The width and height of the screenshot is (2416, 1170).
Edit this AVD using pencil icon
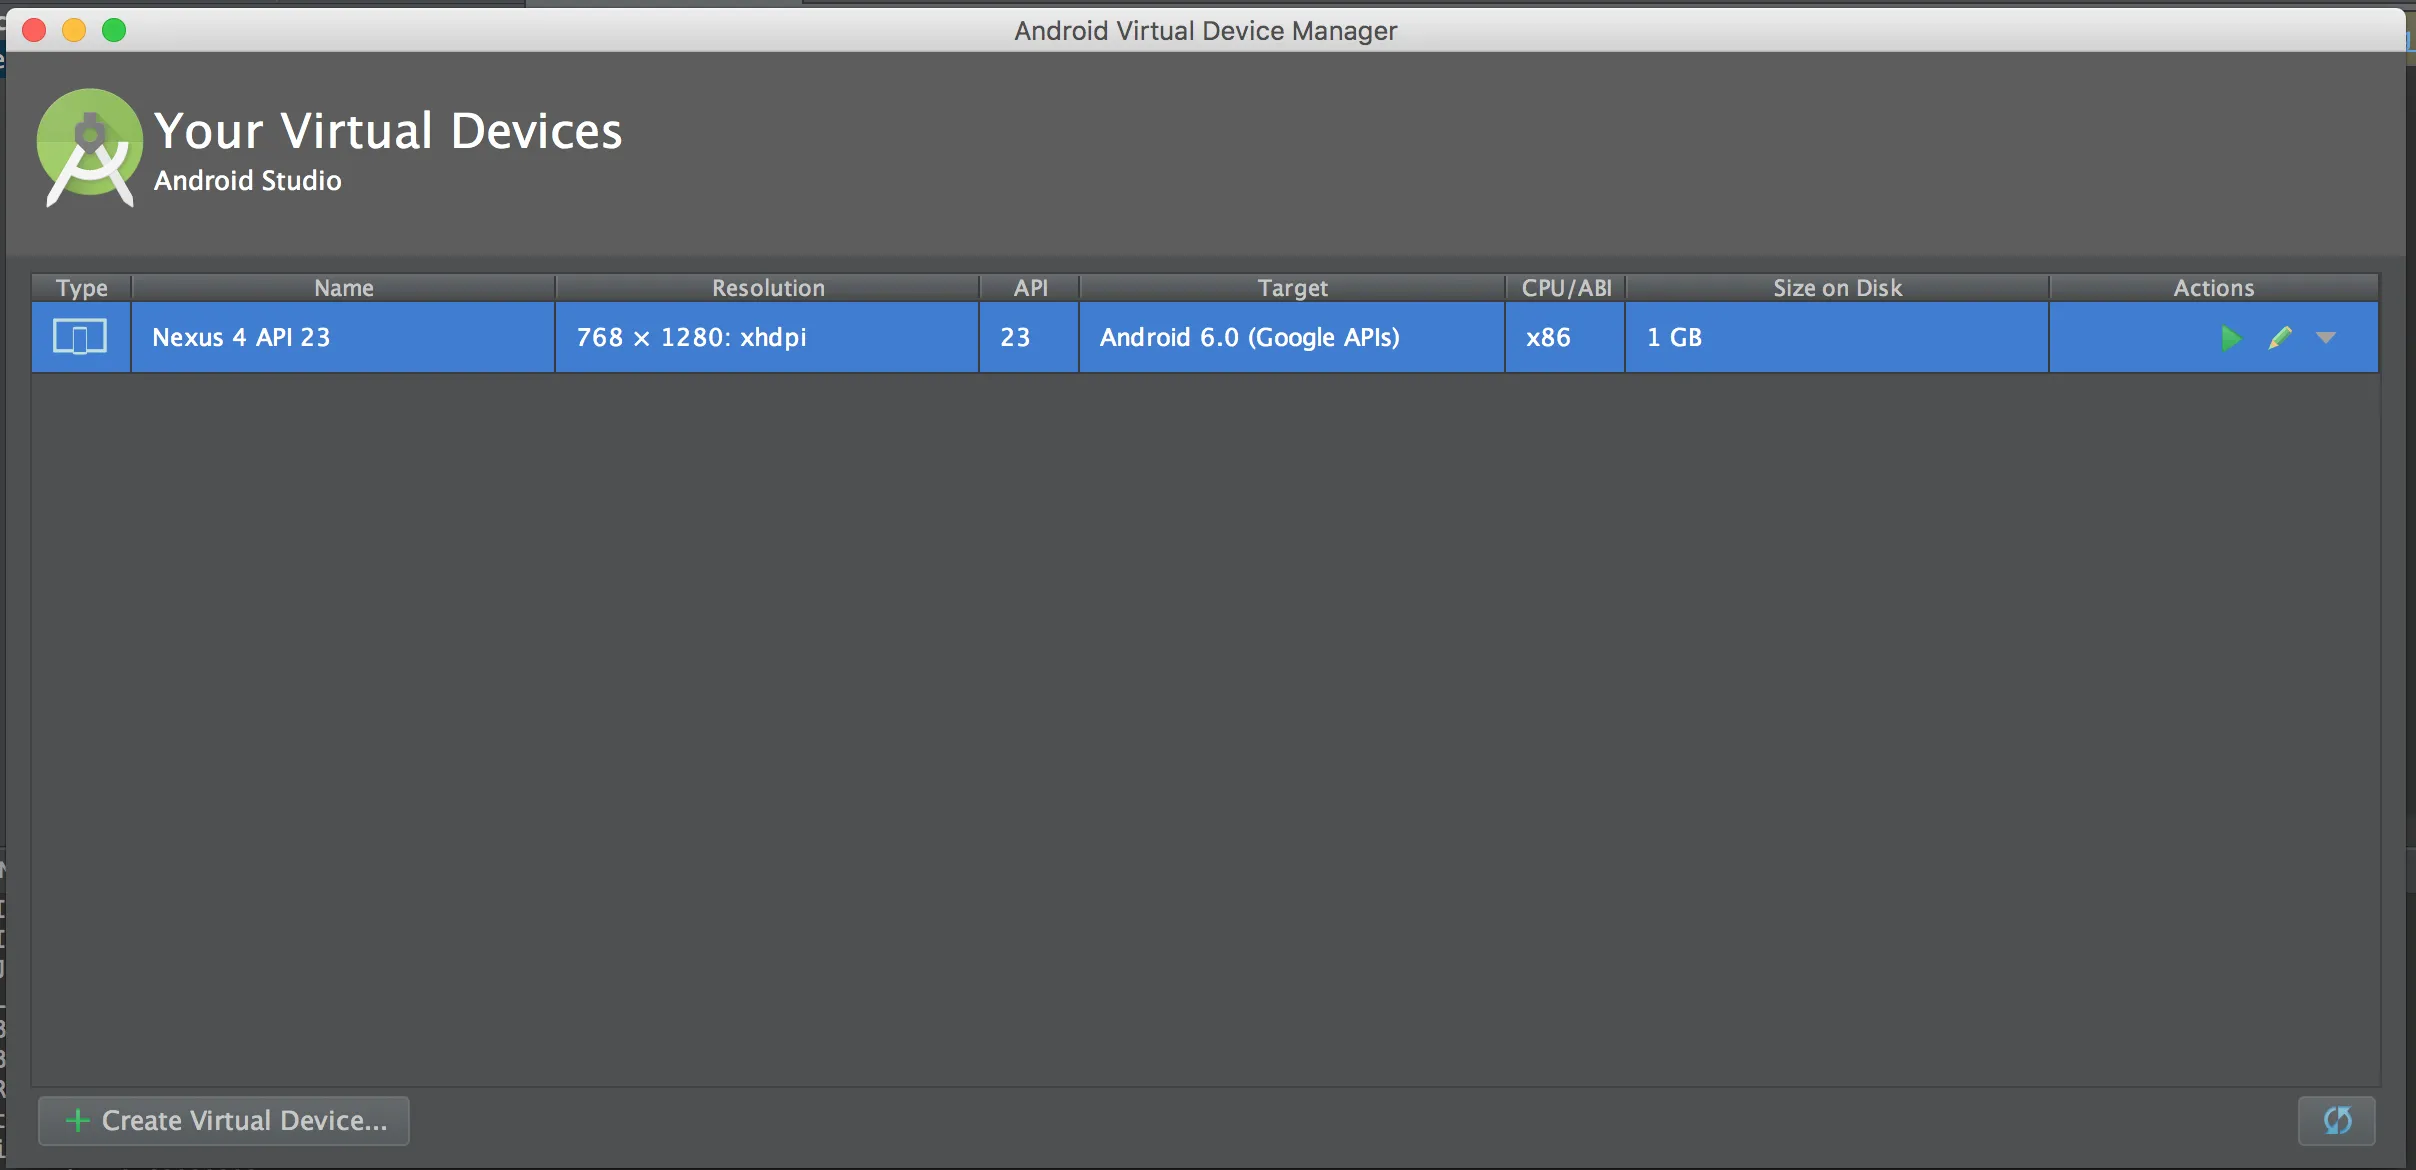pyautogui.click(x=2280, y=338)
